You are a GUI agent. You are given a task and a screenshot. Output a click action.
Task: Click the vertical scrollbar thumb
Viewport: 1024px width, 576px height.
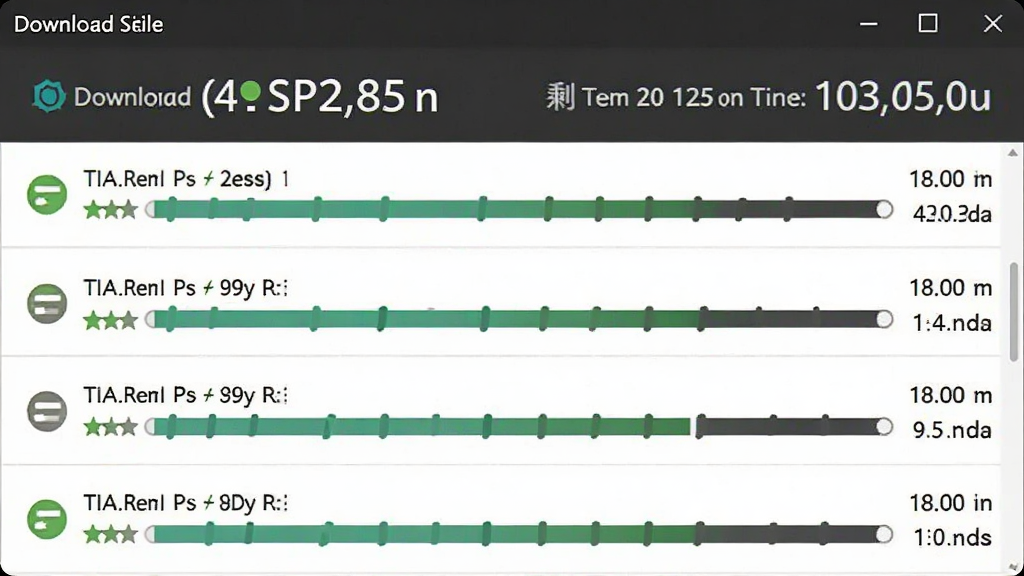[1014, 312]
